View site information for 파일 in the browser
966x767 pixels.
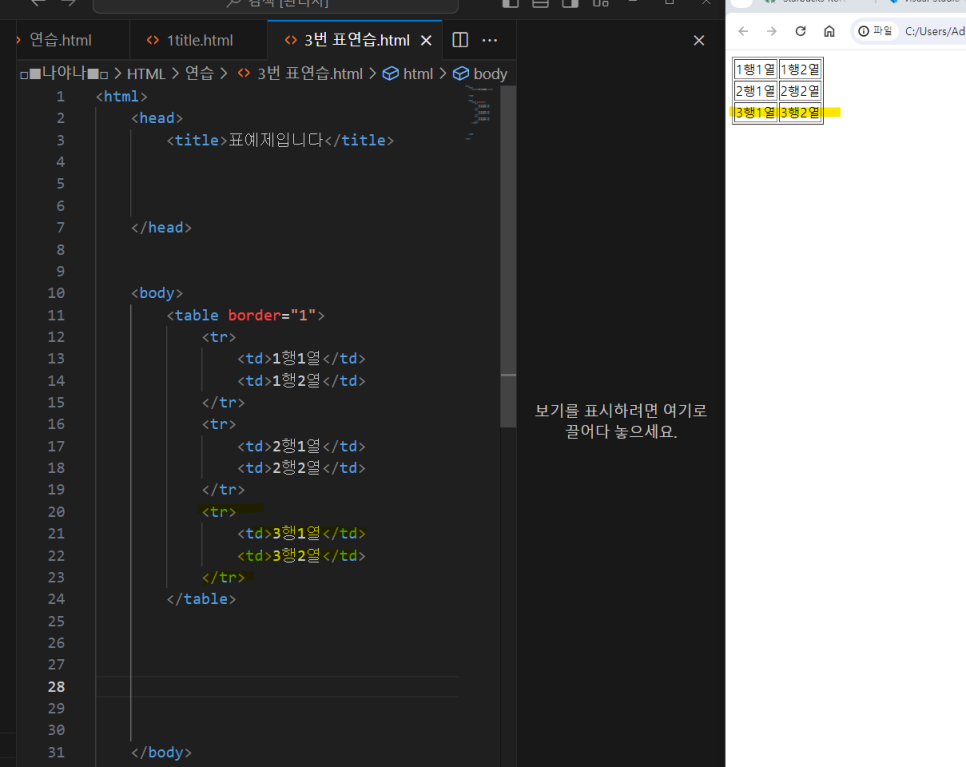click(x=875, y=31)
